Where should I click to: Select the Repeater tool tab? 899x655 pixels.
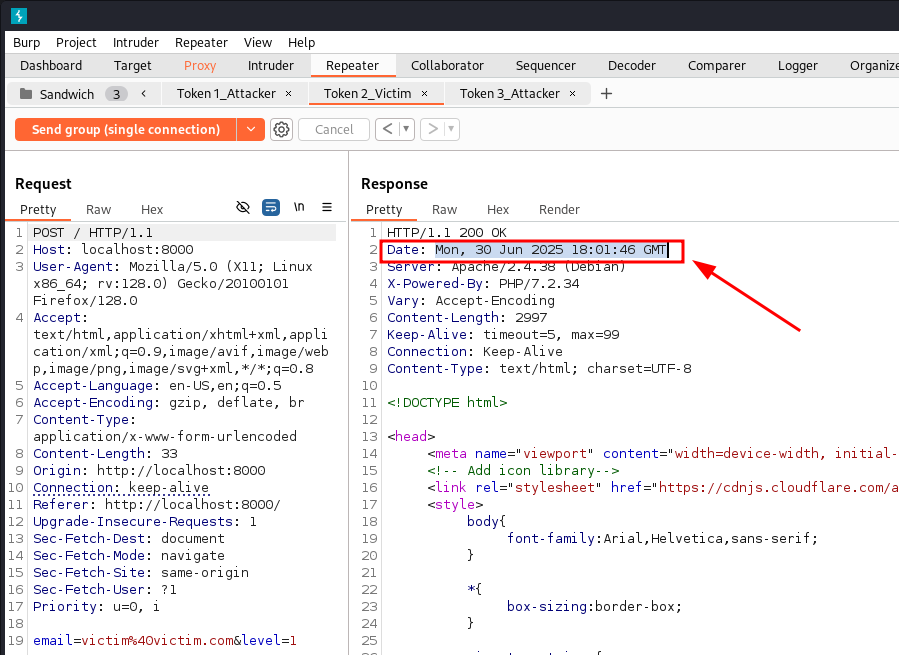(x=353, y=65)
